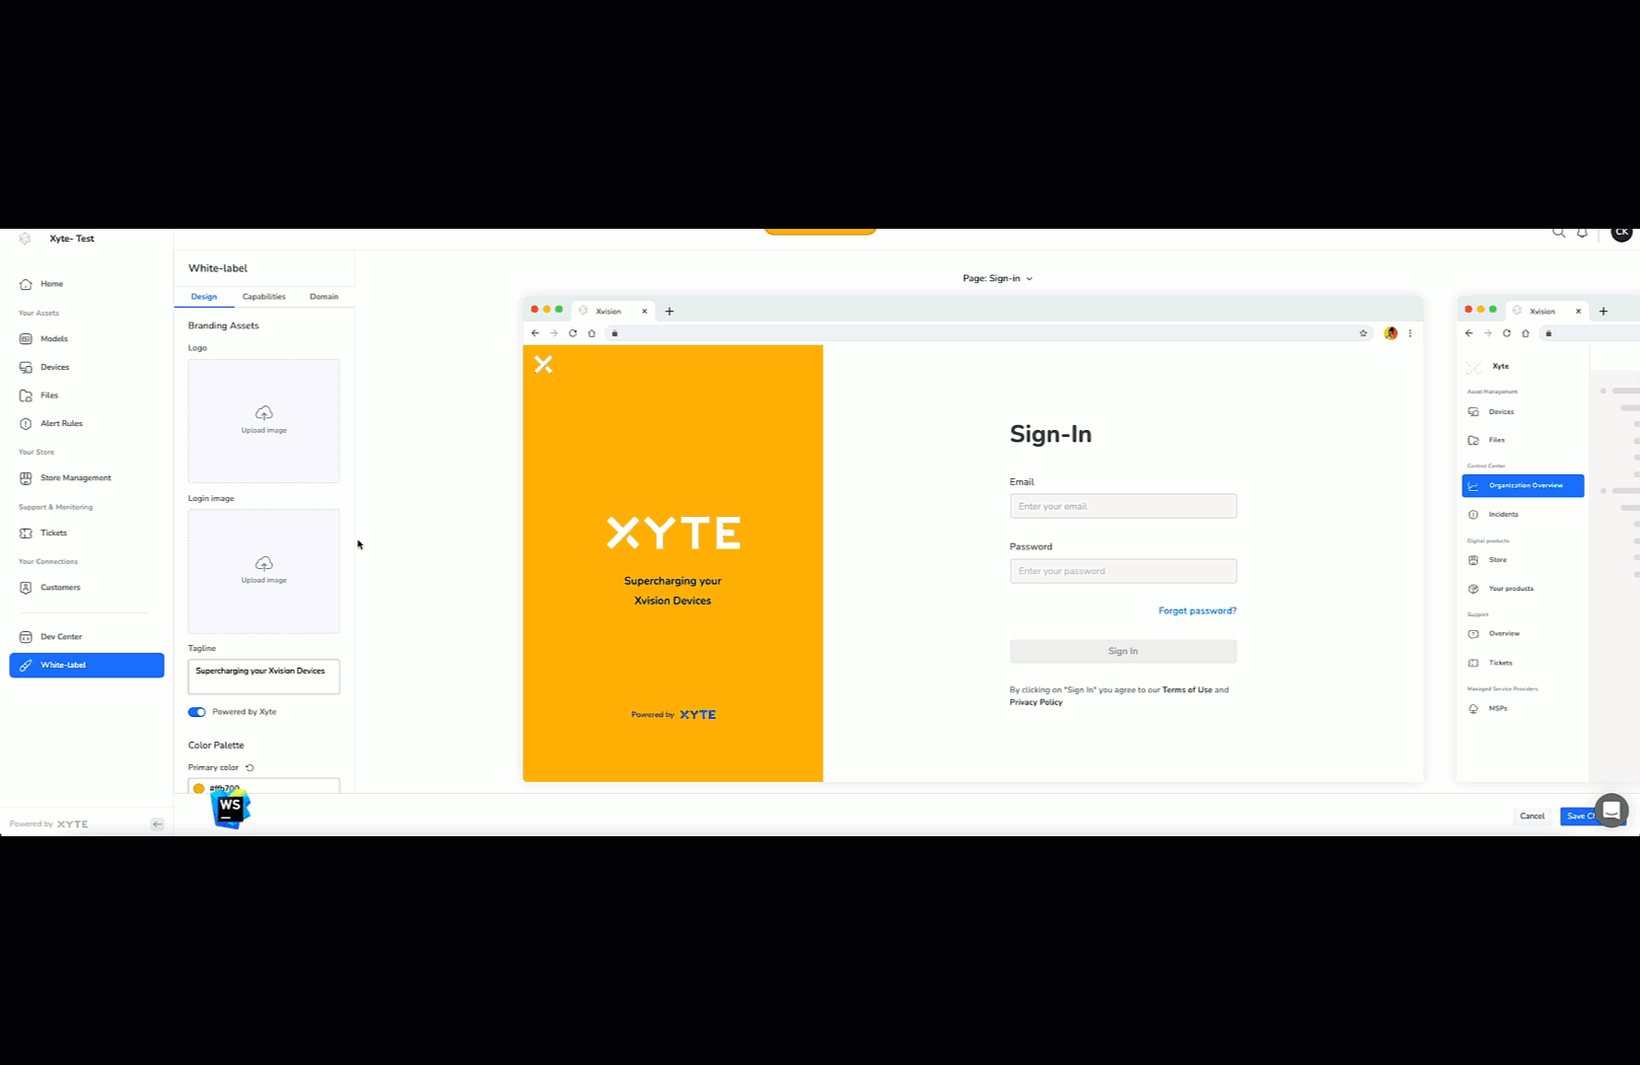Viewport: 1640px width, 1065px height.
Task: Open the chat bubble widget
Action: click(x=1611, y=810)
